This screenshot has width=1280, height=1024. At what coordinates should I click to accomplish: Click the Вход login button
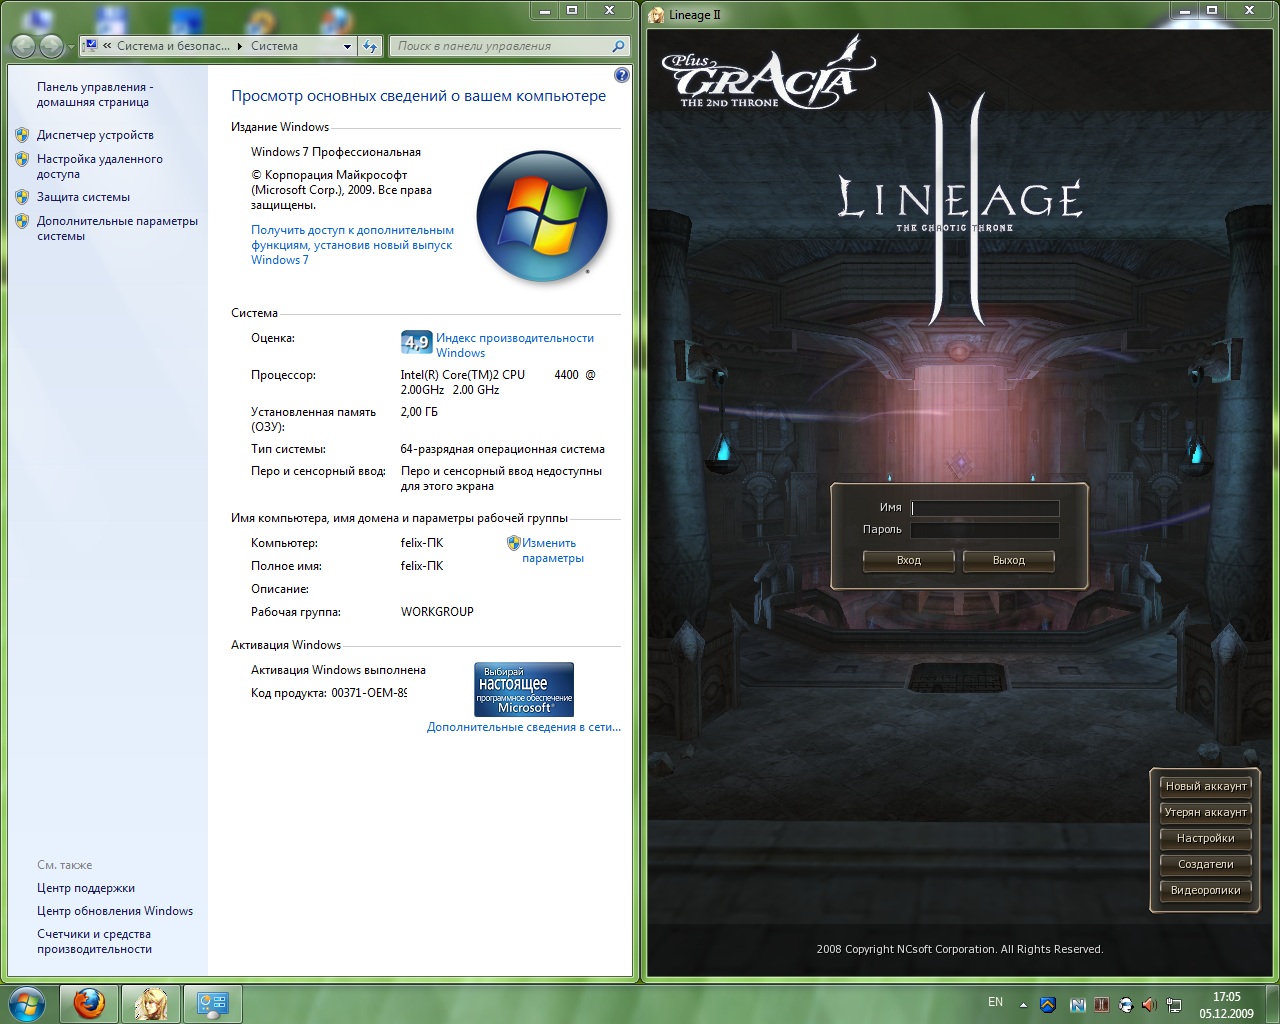(x=908, y=560)
